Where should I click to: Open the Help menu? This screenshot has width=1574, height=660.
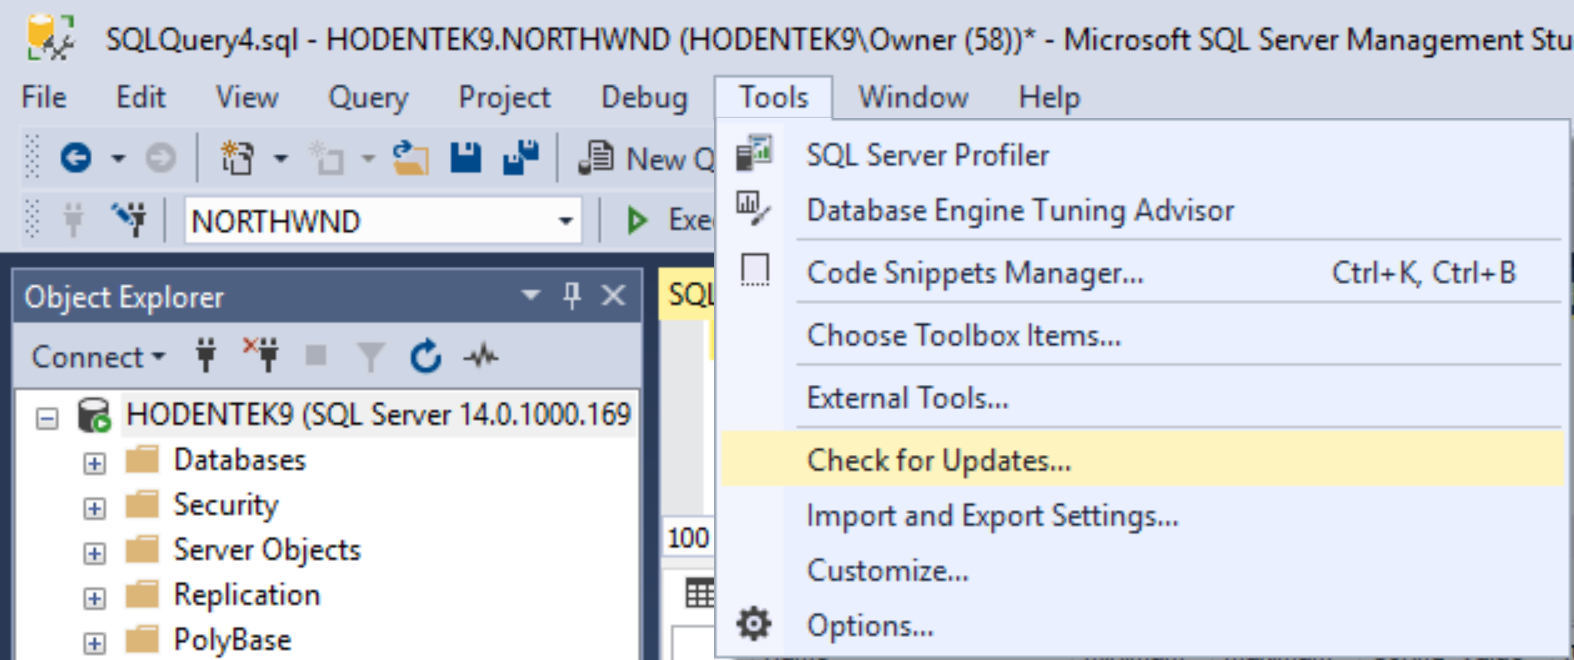point(1049,97)
